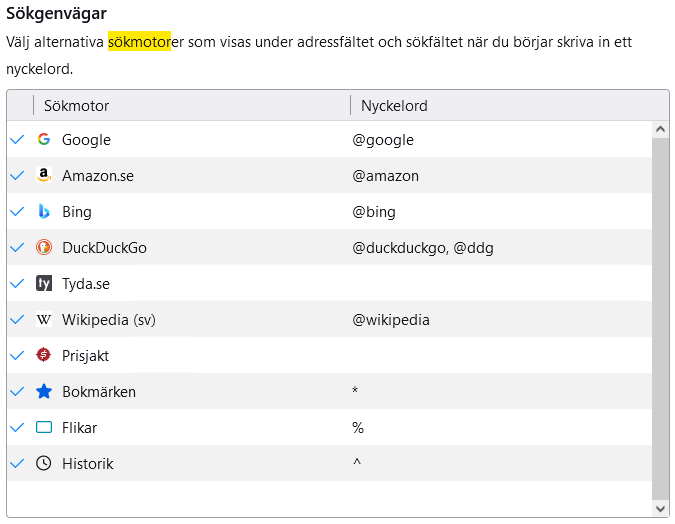Click the Prisjakt logo icon
This screenshot has height=524, width=675.
[x=43, y=356]
